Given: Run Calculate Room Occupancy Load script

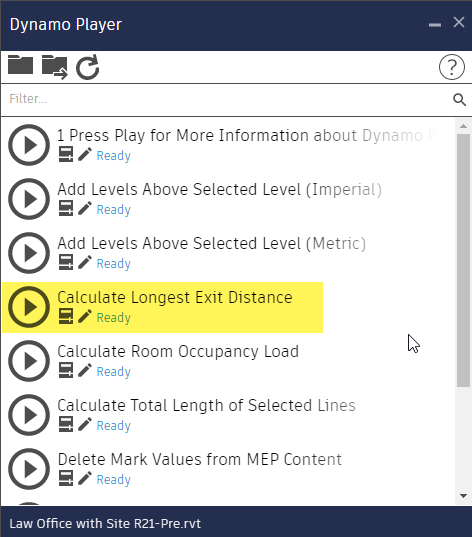Looking at the screenshot, I should 29,361.
